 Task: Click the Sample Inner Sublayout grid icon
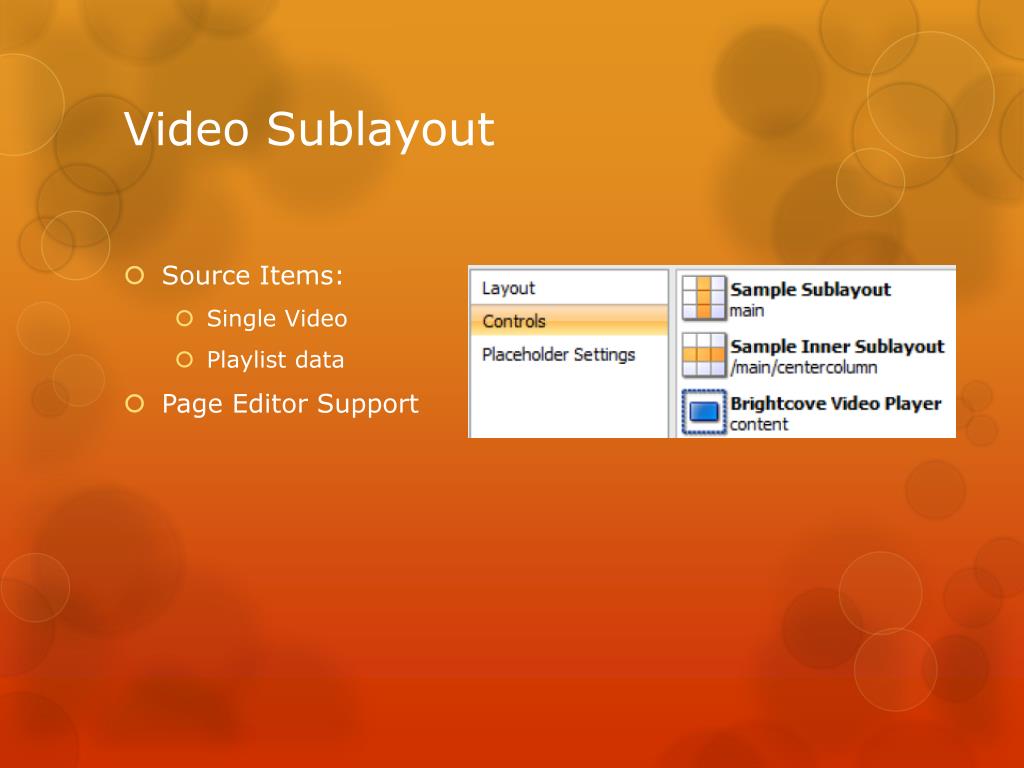703,355
